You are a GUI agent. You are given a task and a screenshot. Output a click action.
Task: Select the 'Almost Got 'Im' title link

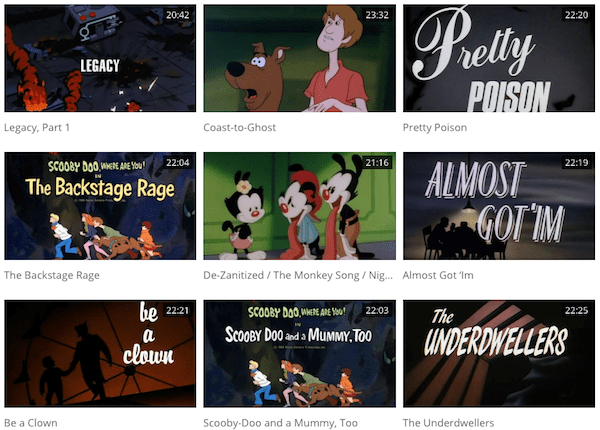pos(438,275)
